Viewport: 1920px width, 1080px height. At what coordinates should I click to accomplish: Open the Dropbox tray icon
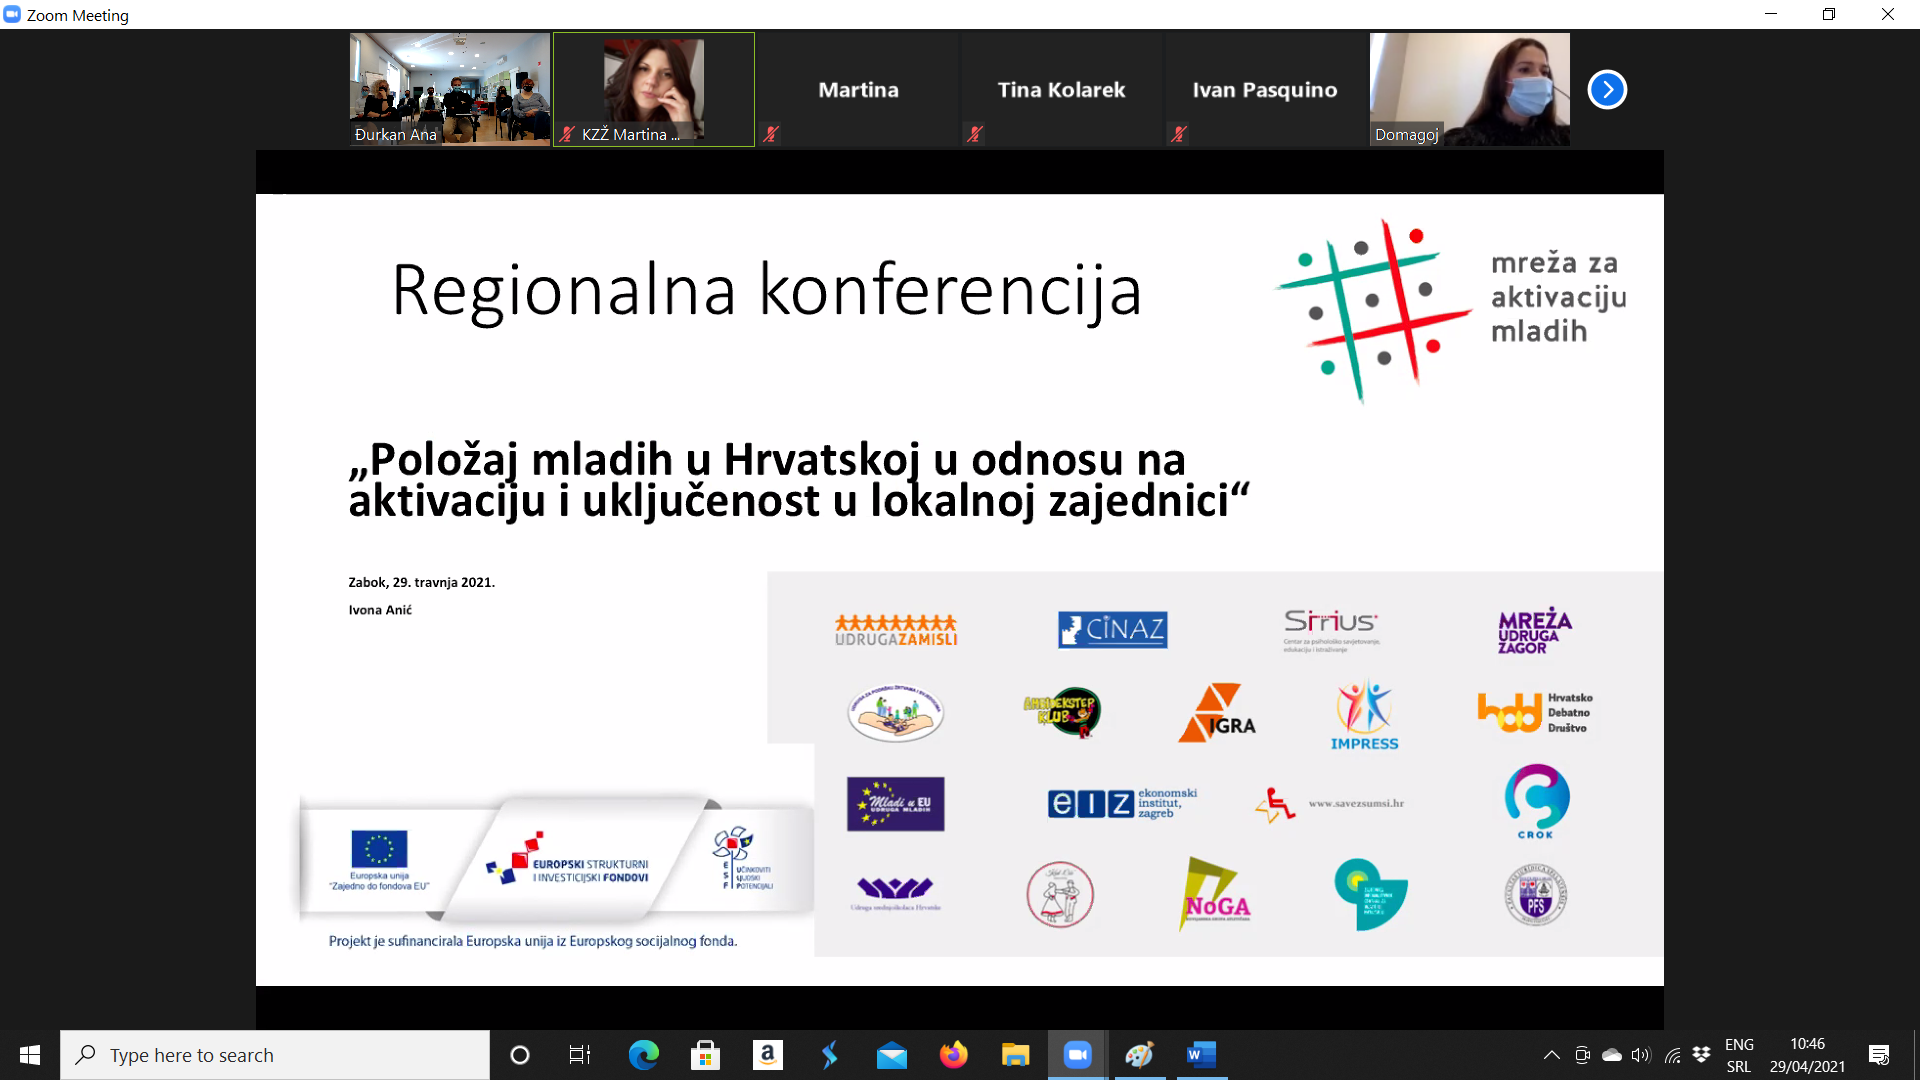pos(1701,1055)
